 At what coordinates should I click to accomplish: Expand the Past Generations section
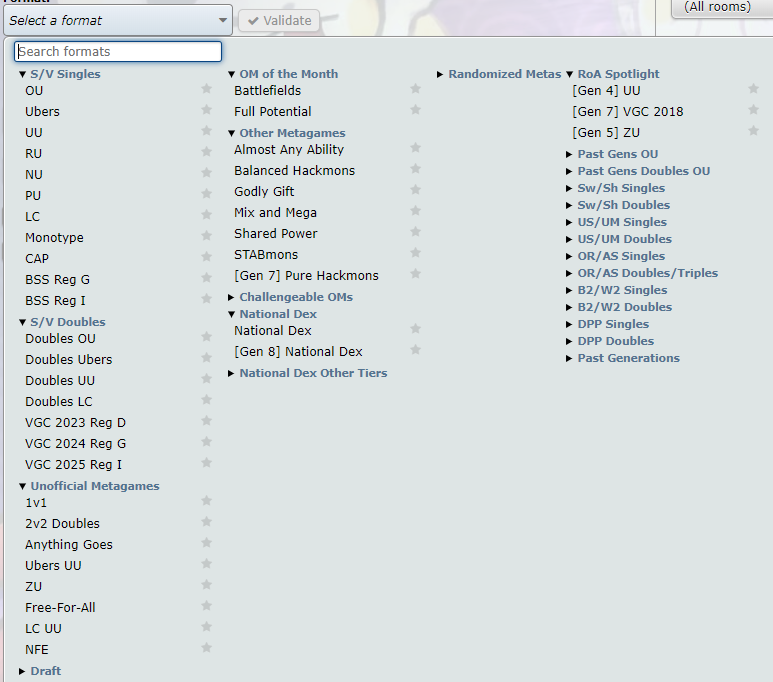coord(623,359)
